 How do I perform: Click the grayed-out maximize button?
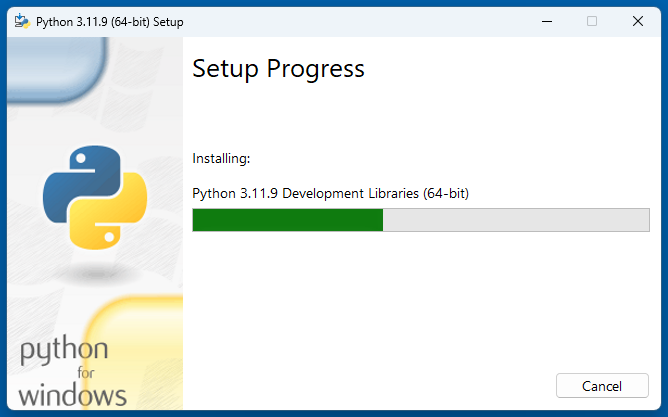click(592, 21)
